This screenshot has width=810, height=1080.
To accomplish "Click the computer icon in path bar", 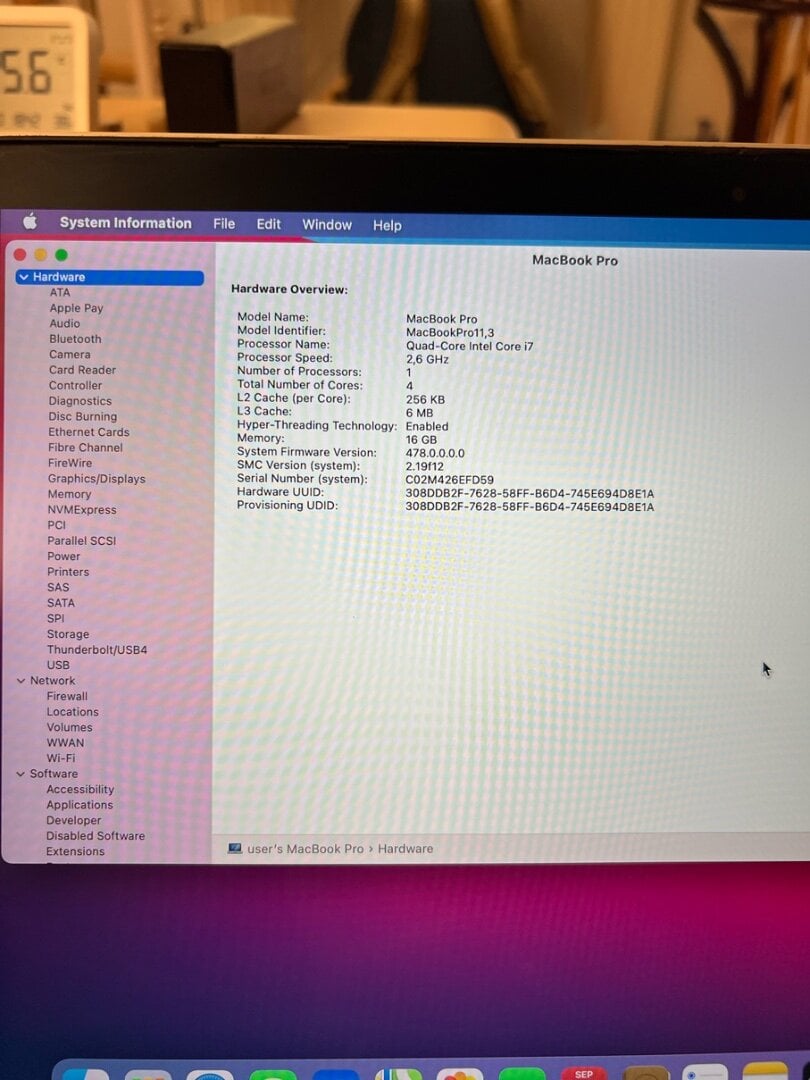I will 235,849.
